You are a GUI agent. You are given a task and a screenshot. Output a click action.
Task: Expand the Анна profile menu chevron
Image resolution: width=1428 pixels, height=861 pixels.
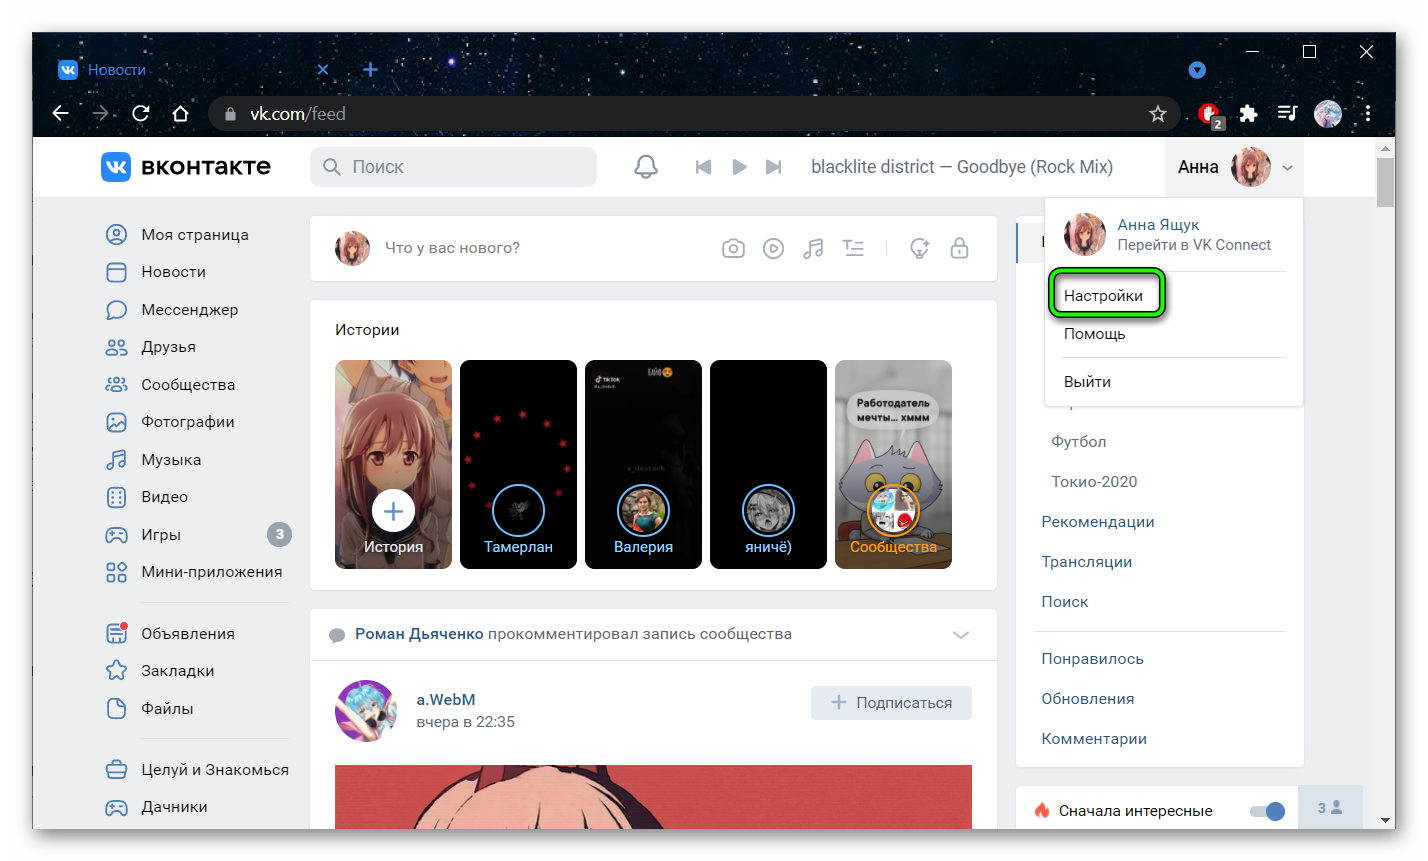tap(1287, 168)
